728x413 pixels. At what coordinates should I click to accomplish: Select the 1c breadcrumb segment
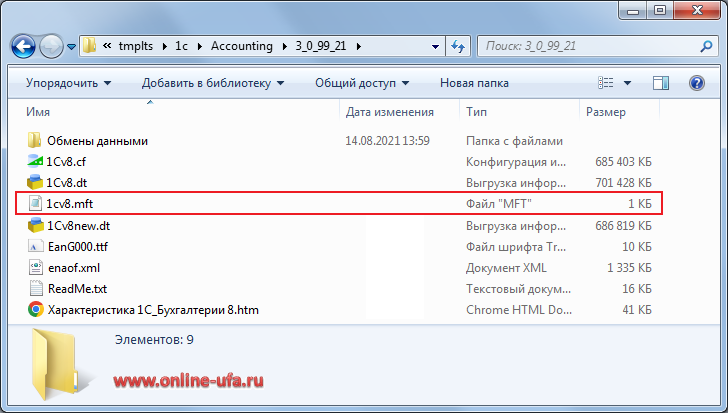[x=181, y=46]
